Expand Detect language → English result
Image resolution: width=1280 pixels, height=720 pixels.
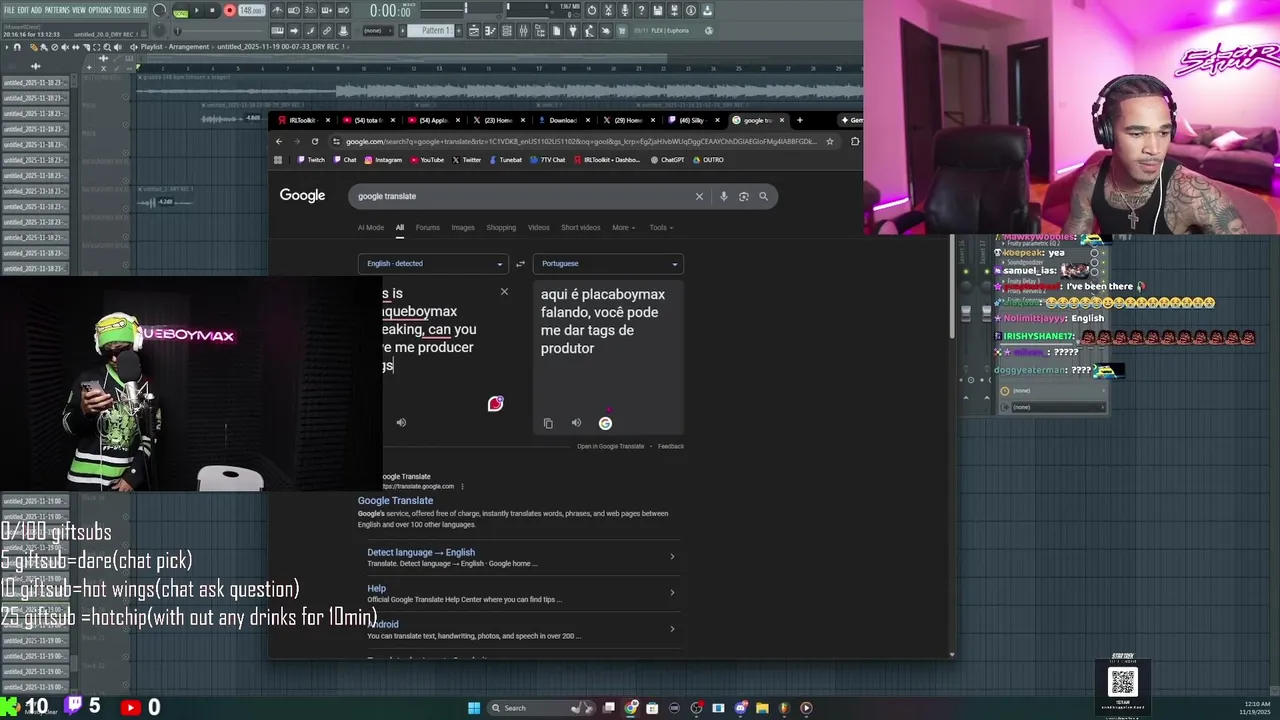(x=520, y=557)
